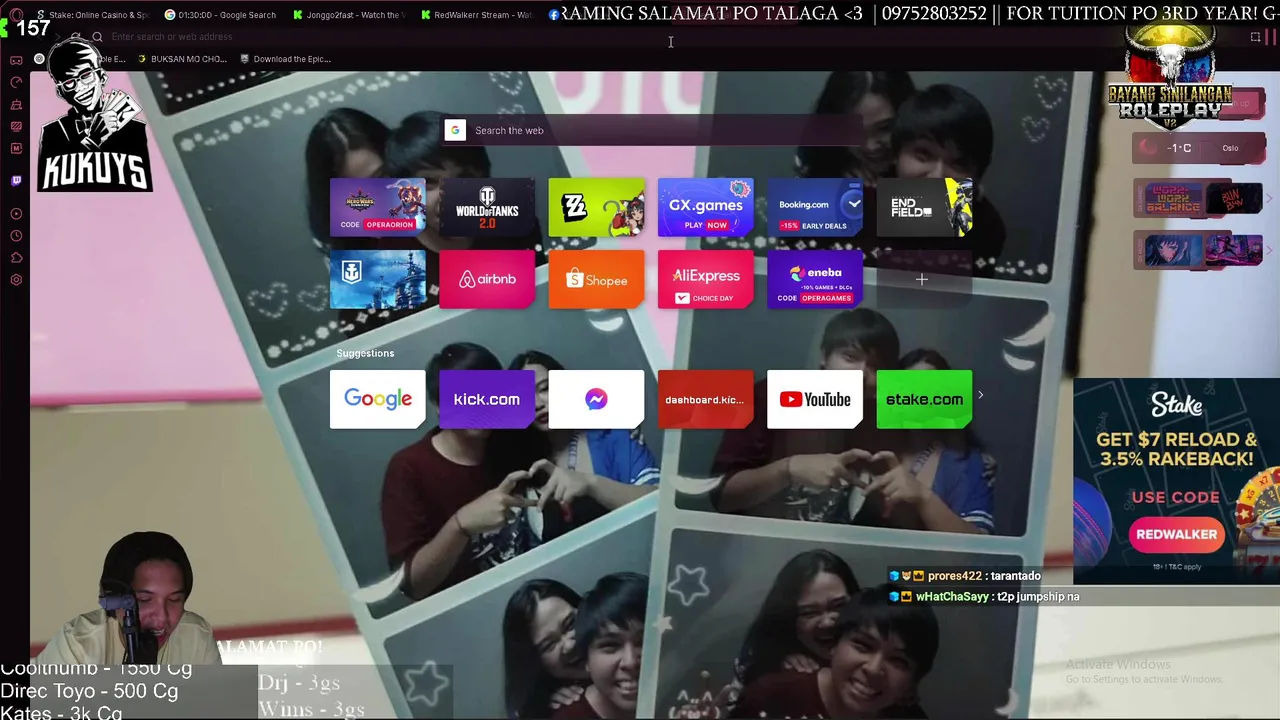
Task: Open the World of Warships tile
Action: pyautogui.click(x=378, y=280)
